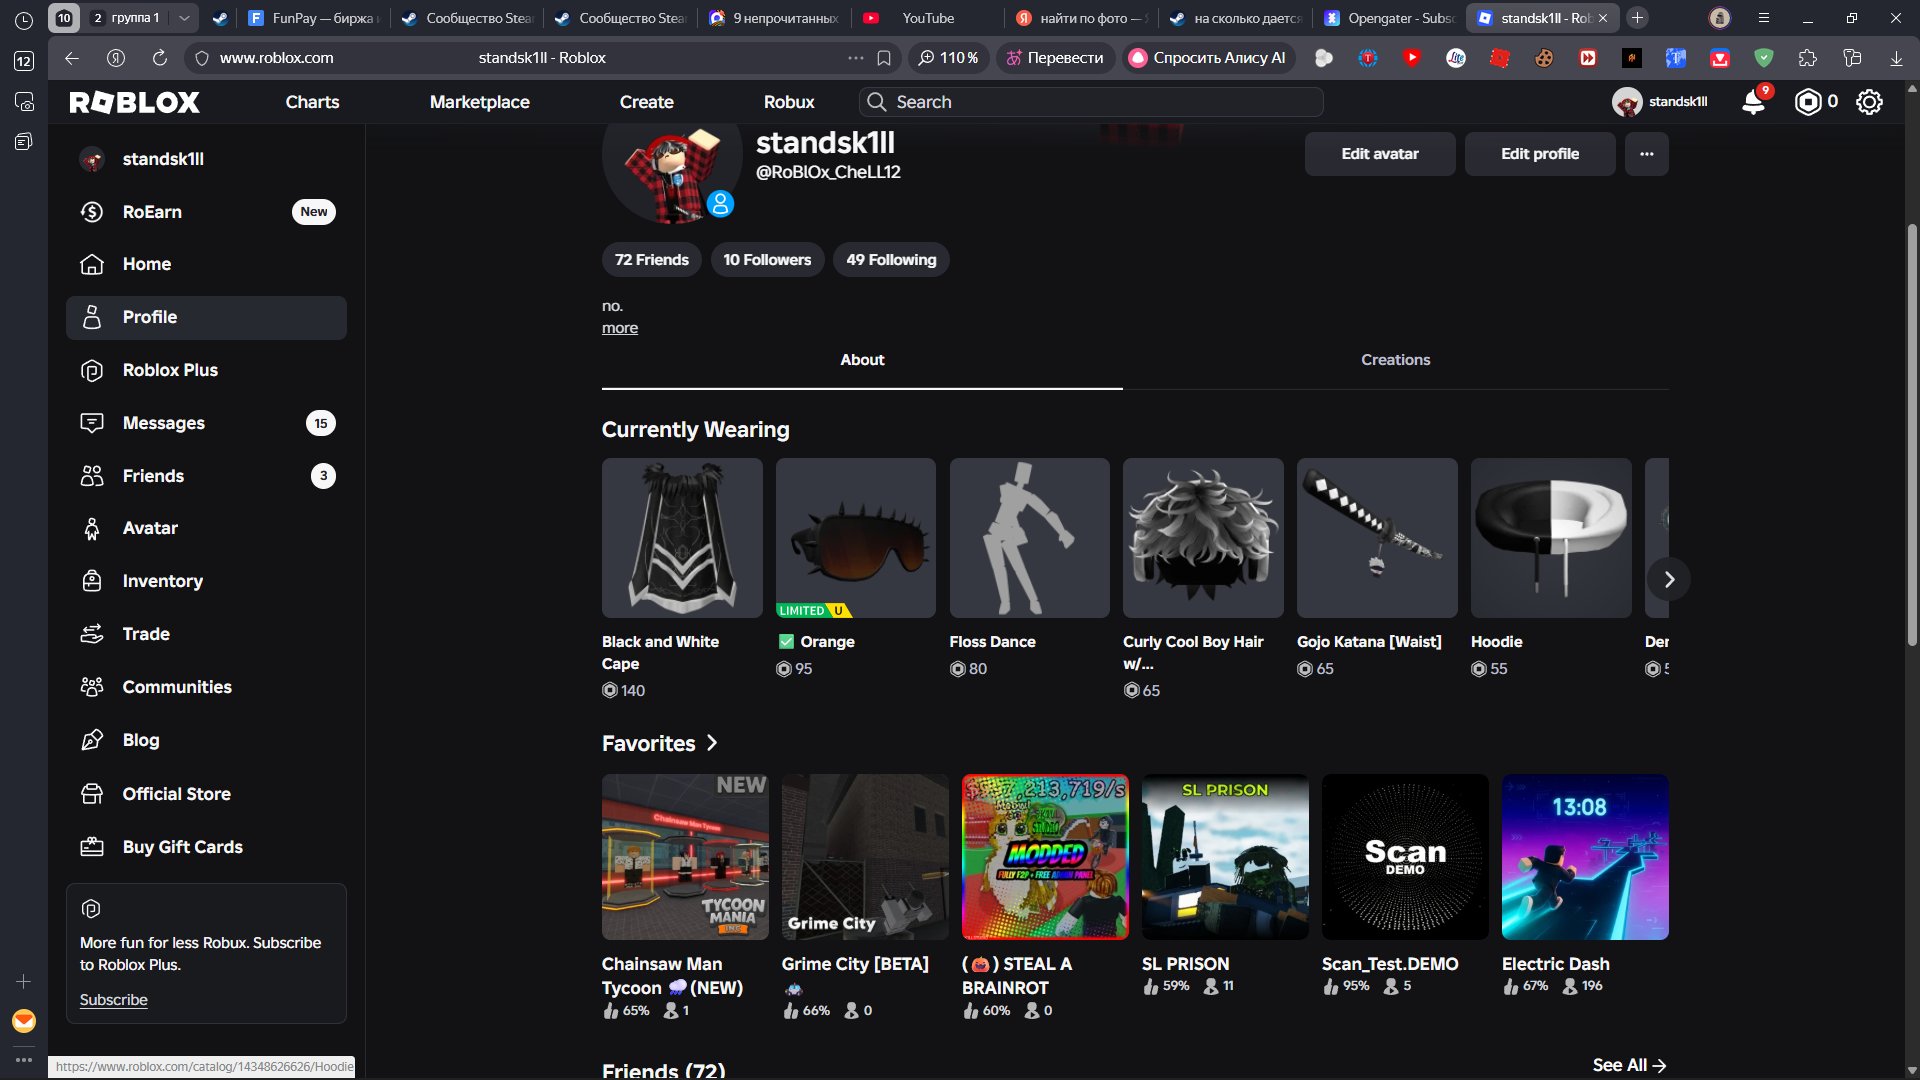
Task: Click the Buy Gift Cards icon
Action: [92, 847]
